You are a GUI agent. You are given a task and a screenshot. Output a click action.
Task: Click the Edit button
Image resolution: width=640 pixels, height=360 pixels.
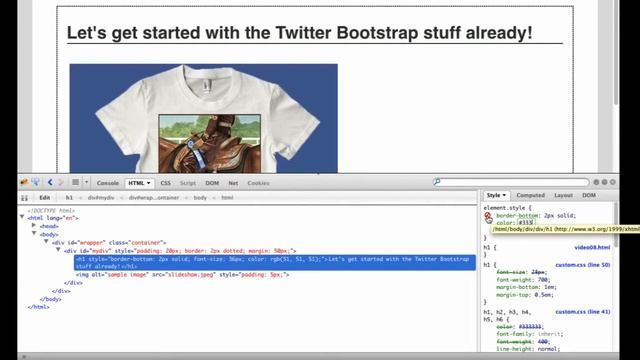(x=44, y=198)
